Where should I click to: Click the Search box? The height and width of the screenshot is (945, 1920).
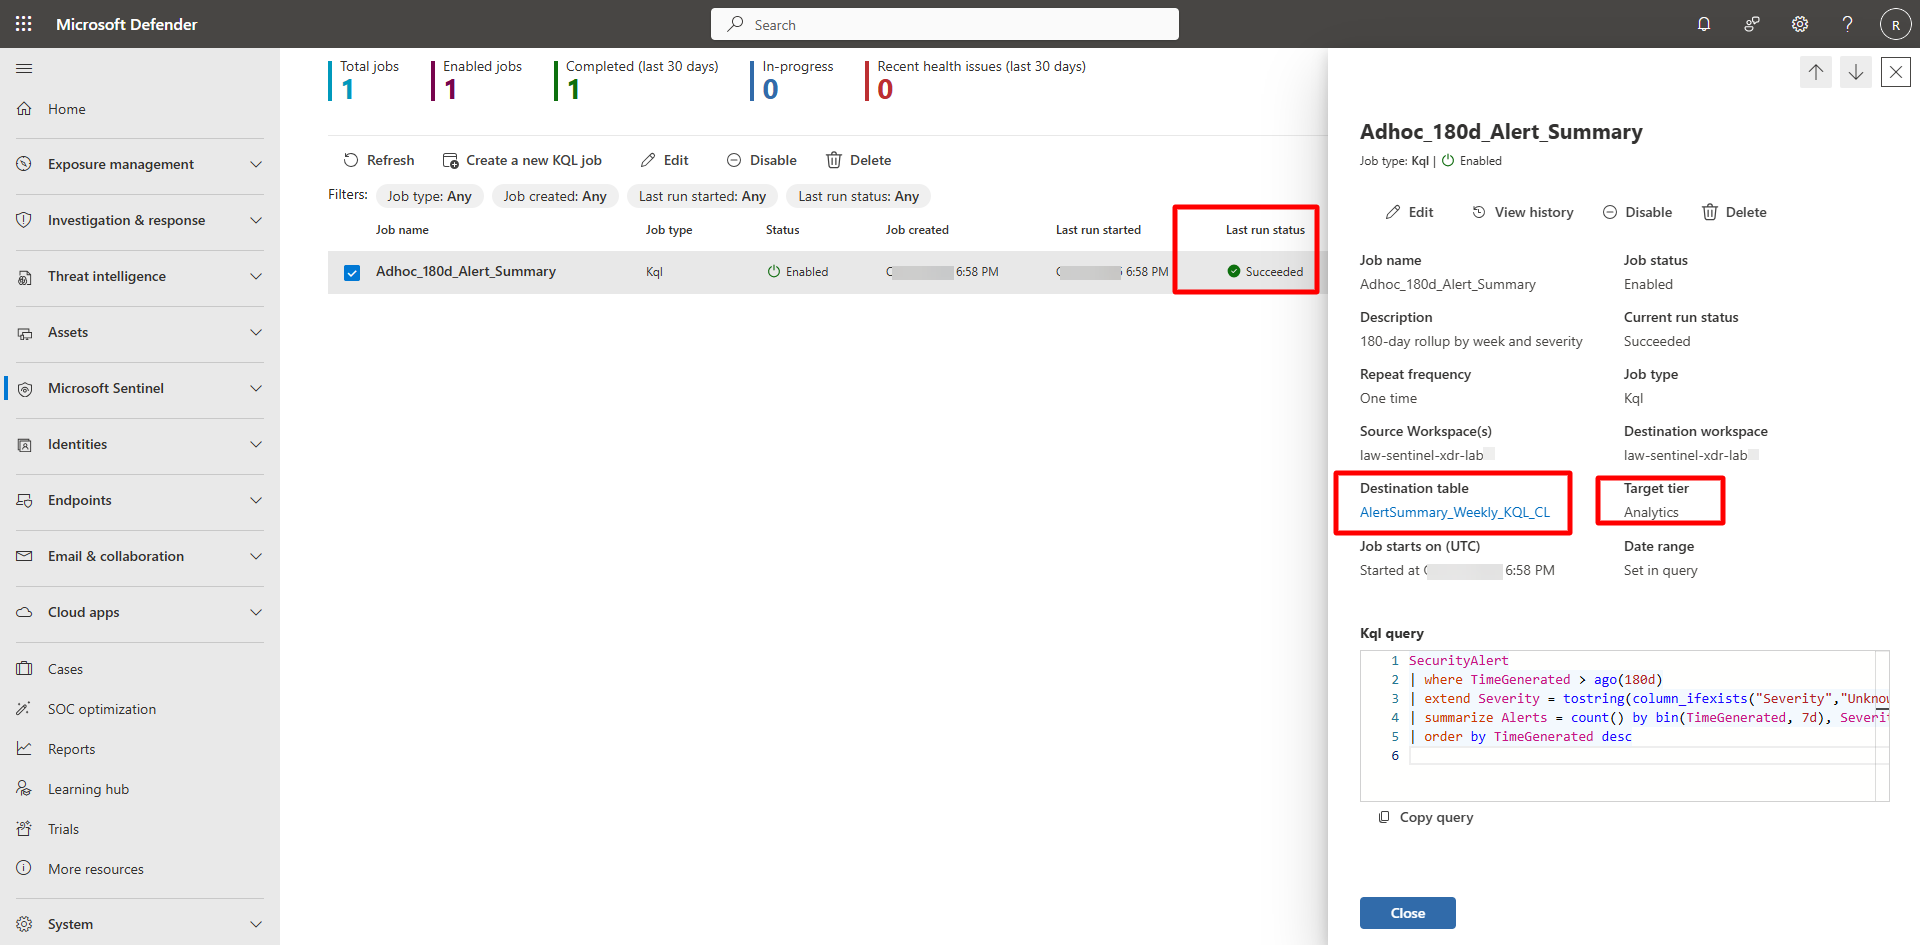click(x=944, y=24)
